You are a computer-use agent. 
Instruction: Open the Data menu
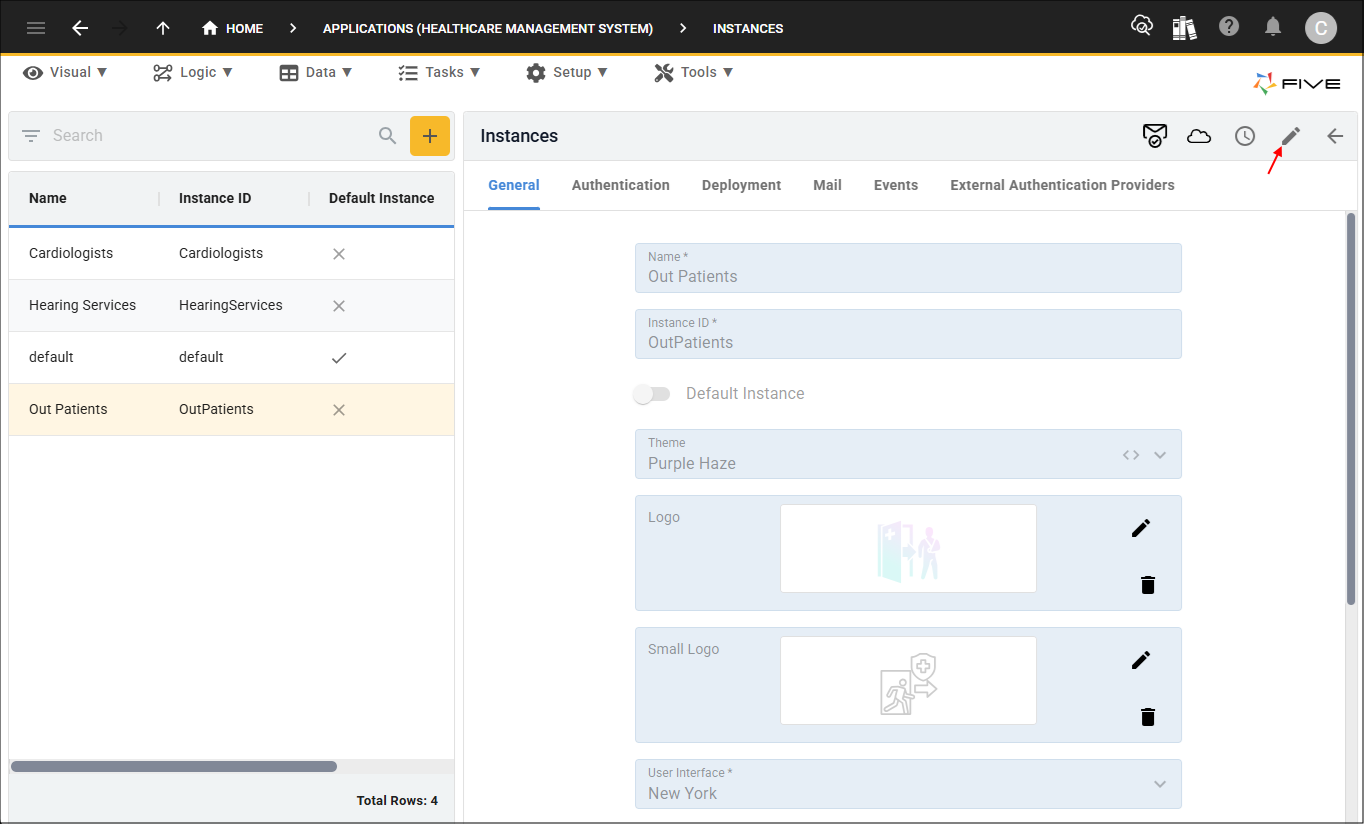tap(316, 72)
